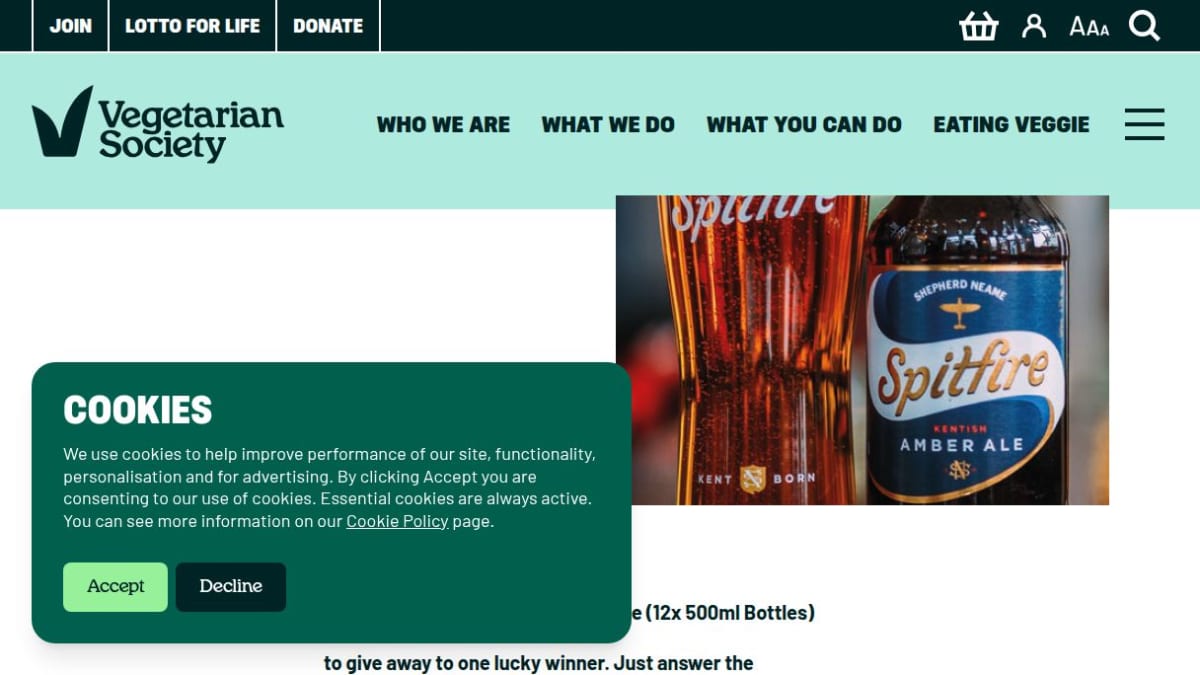Expand the WHAT WE DO menu

pos(608,125)
